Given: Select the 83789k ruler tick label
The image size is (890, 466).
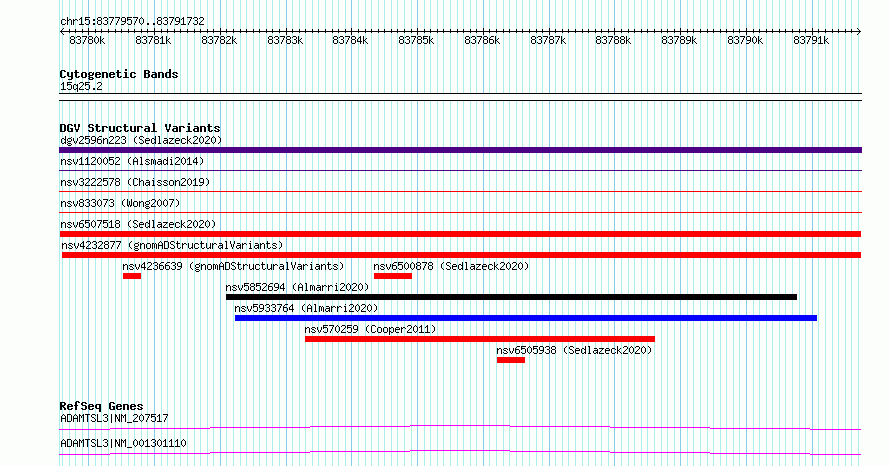Looking at the screenshot, I should pyautogui.click(x=679, y=40).
